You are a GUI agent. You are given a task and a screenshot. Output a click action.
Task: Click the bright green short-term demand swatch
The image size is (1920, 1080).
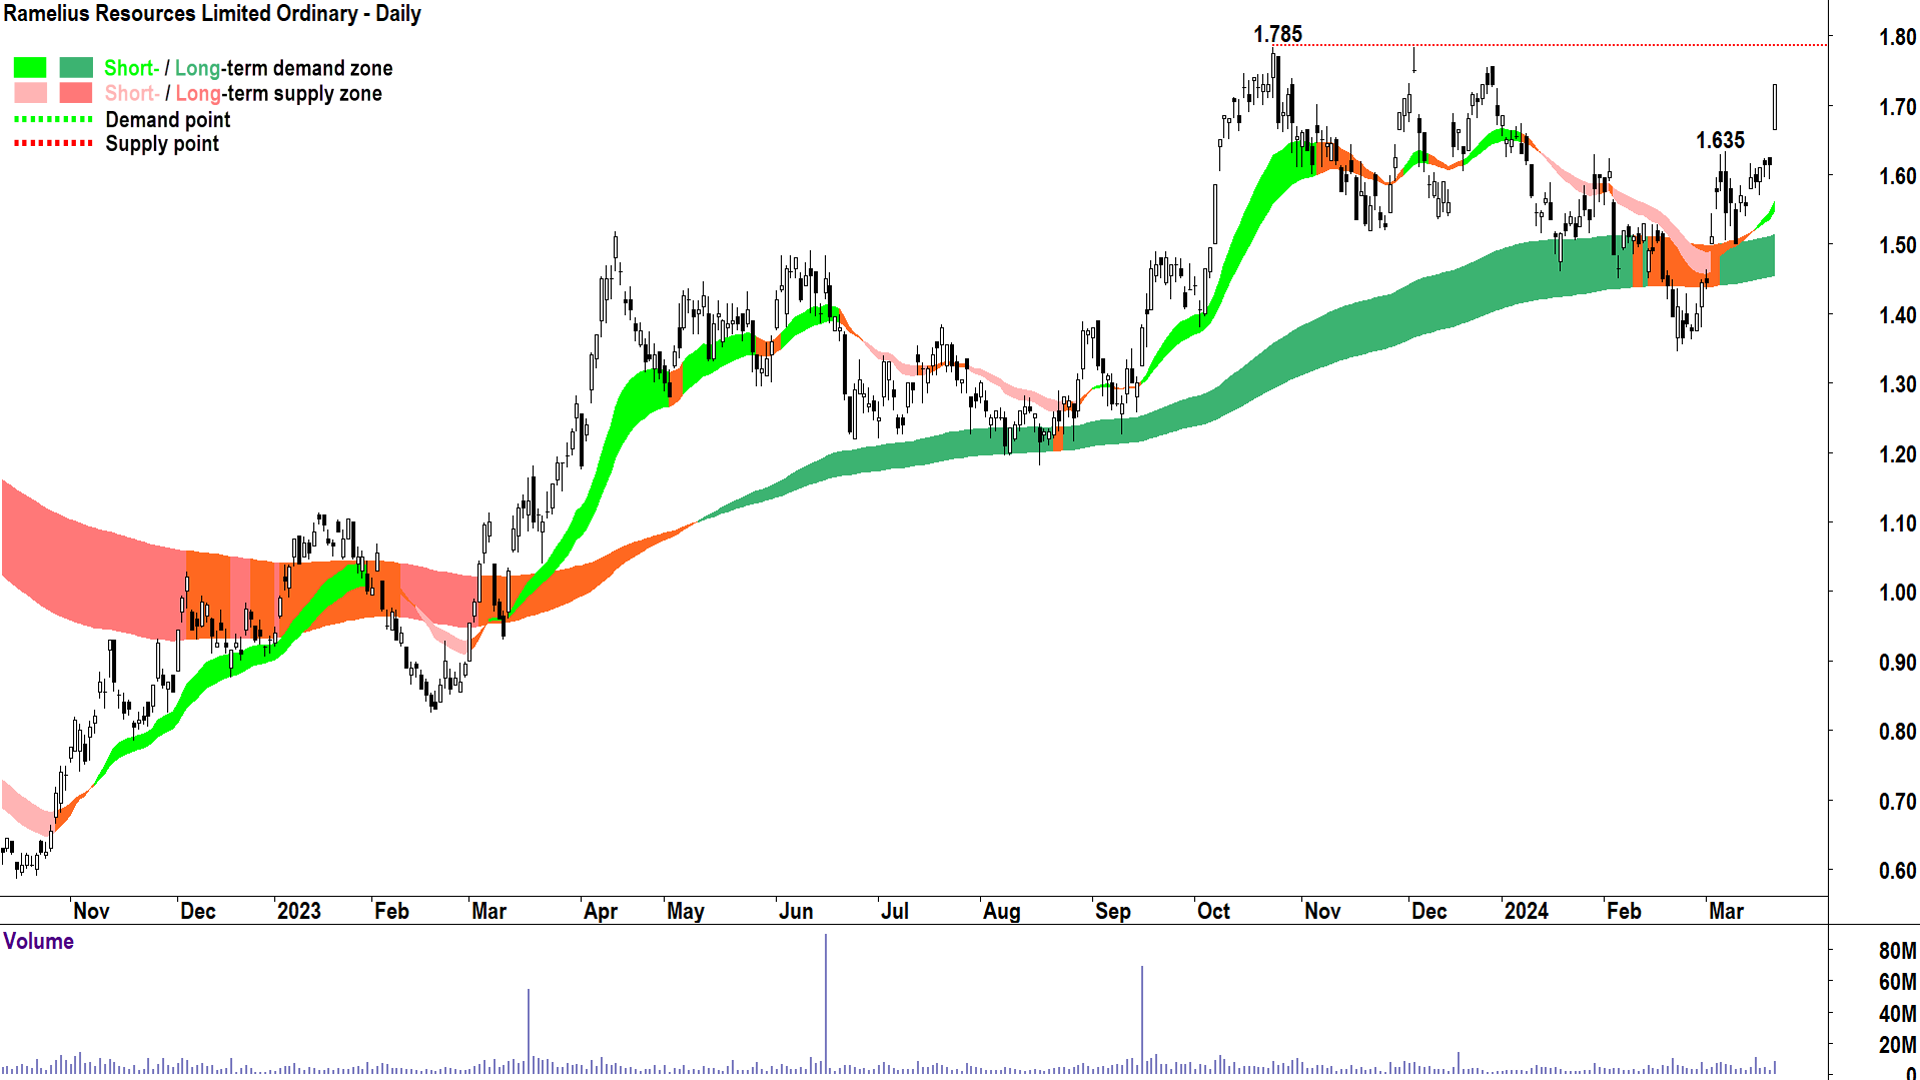[x=30, y=68]
